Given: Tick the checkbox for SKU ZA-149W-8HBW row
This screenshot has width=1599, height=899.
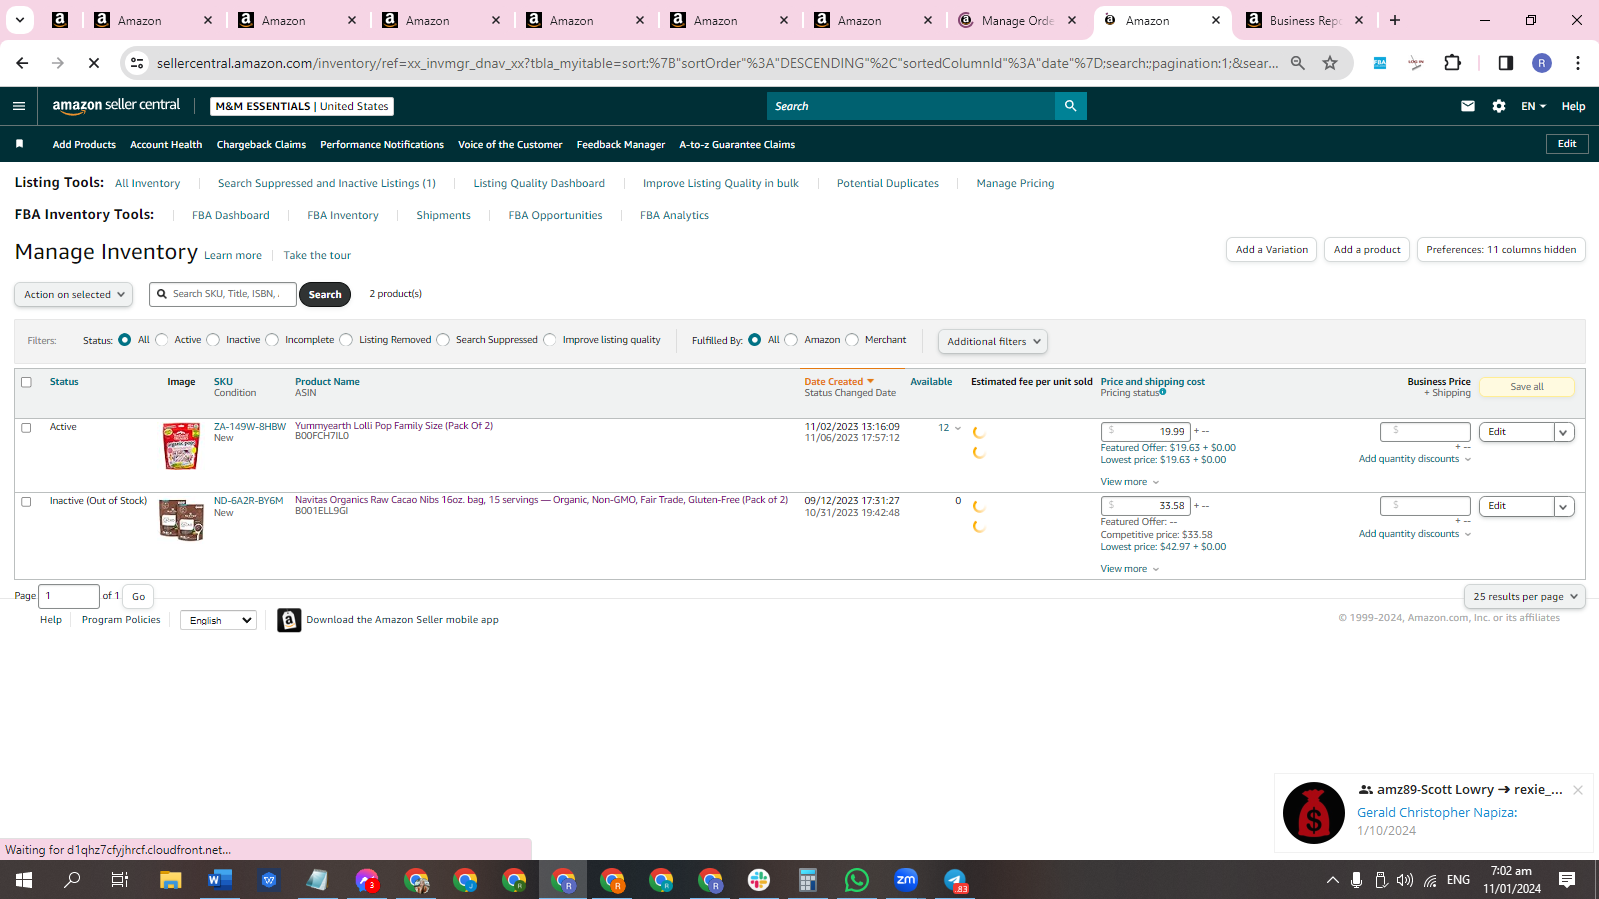Looking at the screenshot, I should [x=26, y=427].
